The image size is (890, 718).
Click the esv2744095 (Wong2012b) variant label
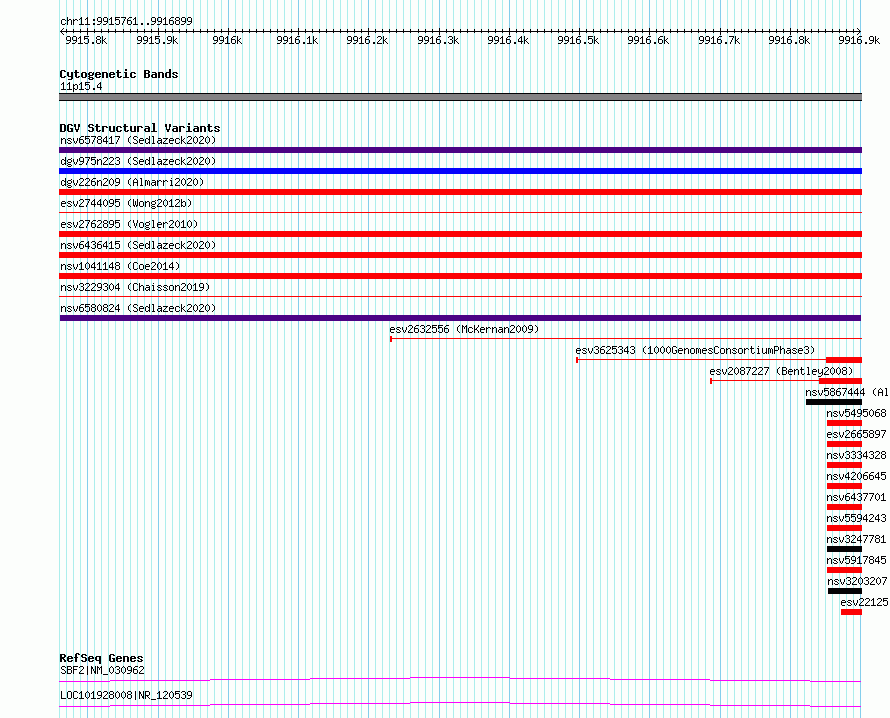126,203
